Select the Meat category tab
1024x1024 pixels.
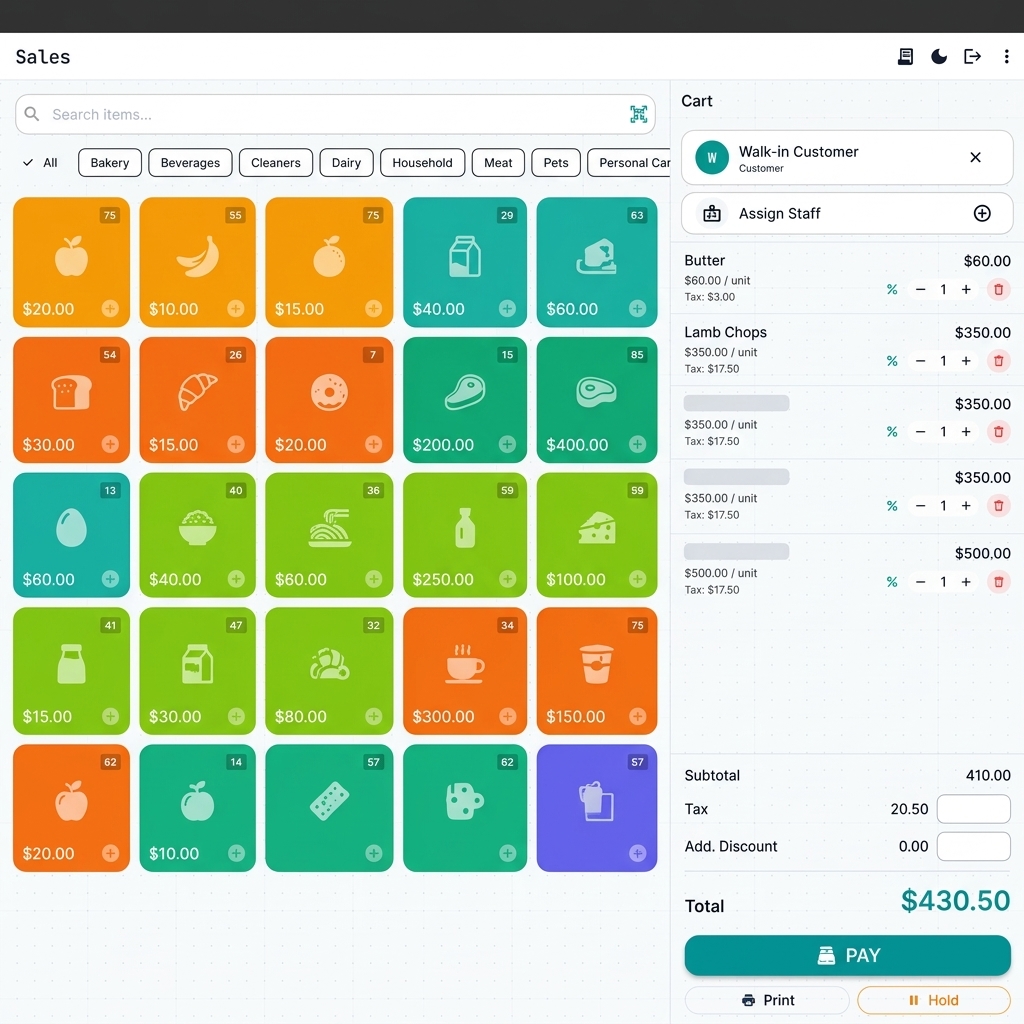tap(498, 162)
